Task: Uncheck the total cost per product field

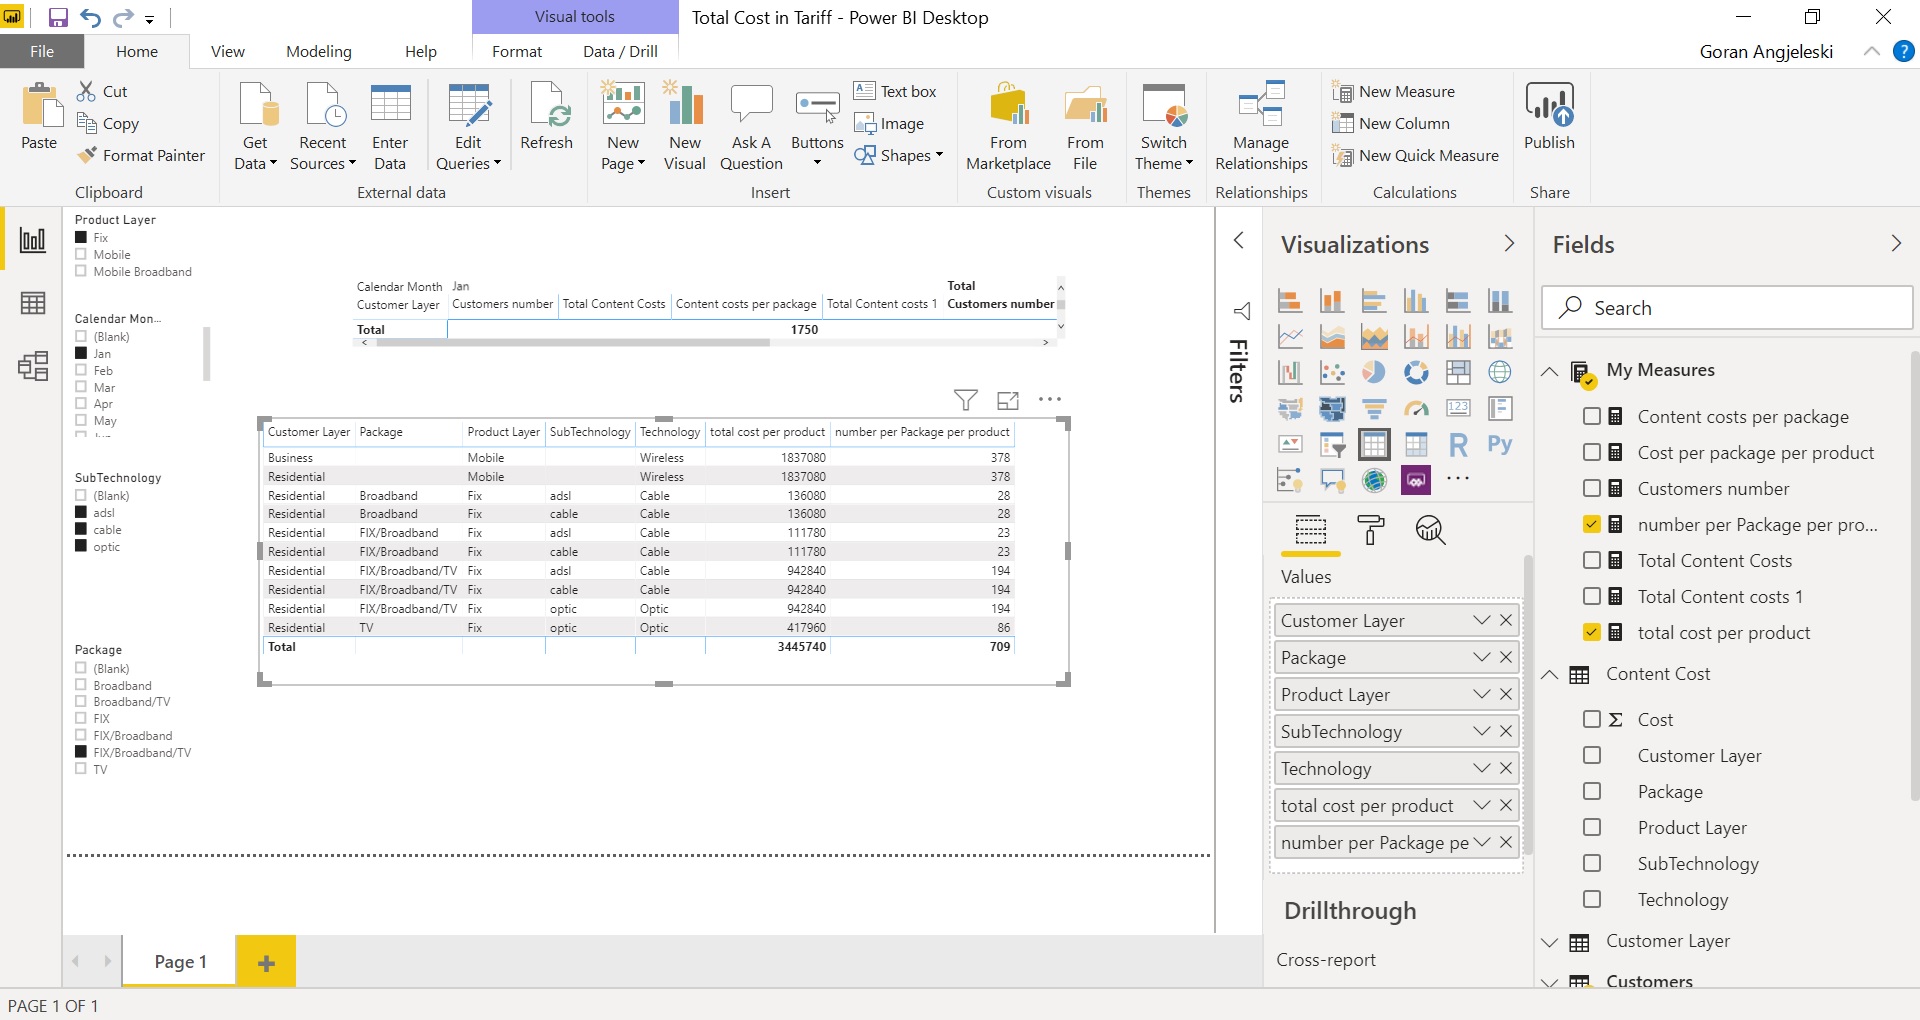Action: coord(1592,632)
